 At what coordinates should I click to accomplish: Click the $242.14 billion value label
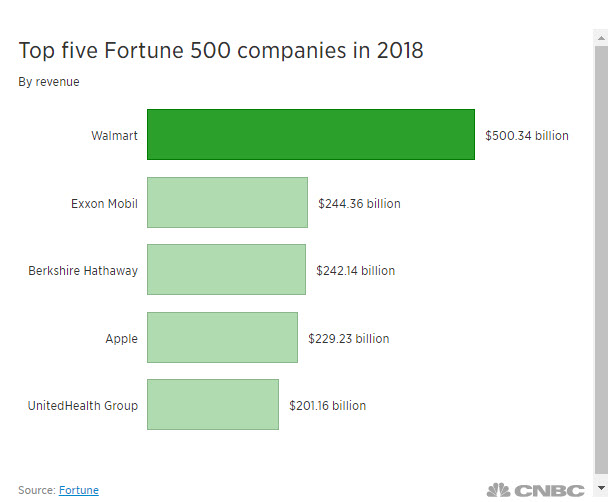[357, 270]
